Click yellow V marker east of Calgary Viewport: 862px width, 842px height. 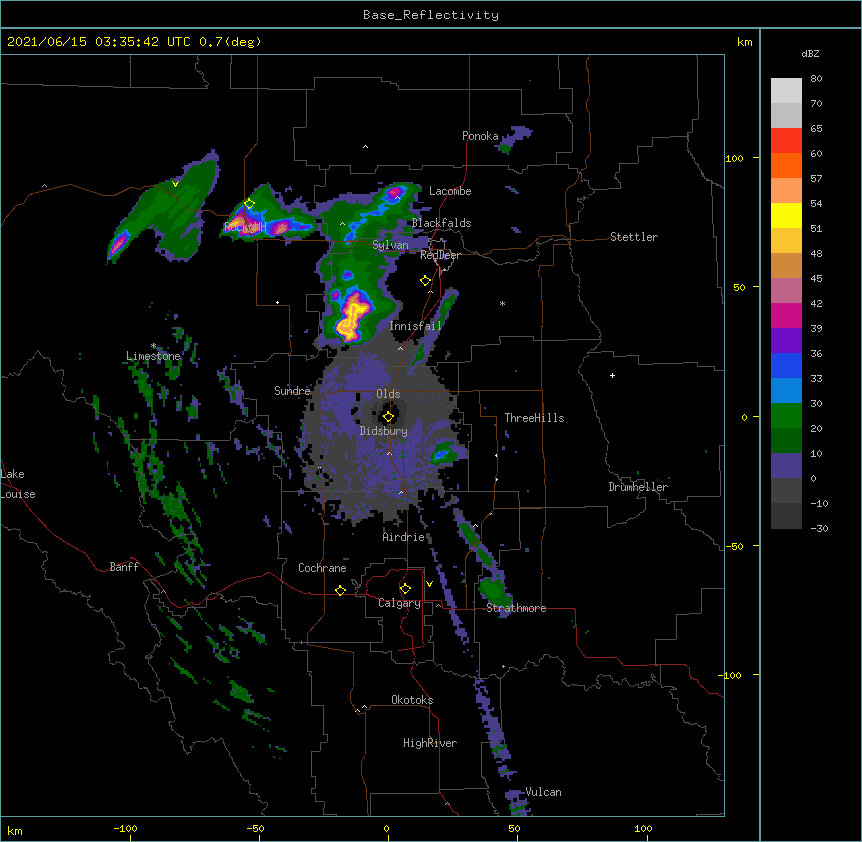tap(429, 584)
